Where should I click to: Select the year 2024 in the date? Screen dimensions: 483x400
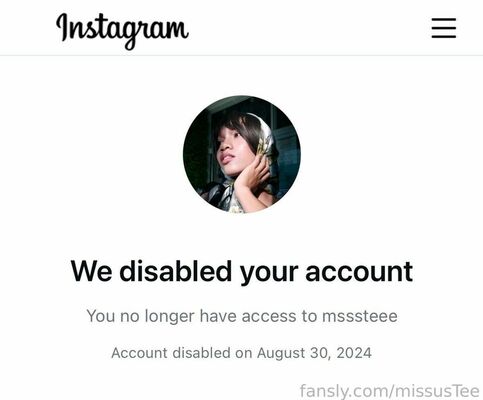[x=354, y=353]
